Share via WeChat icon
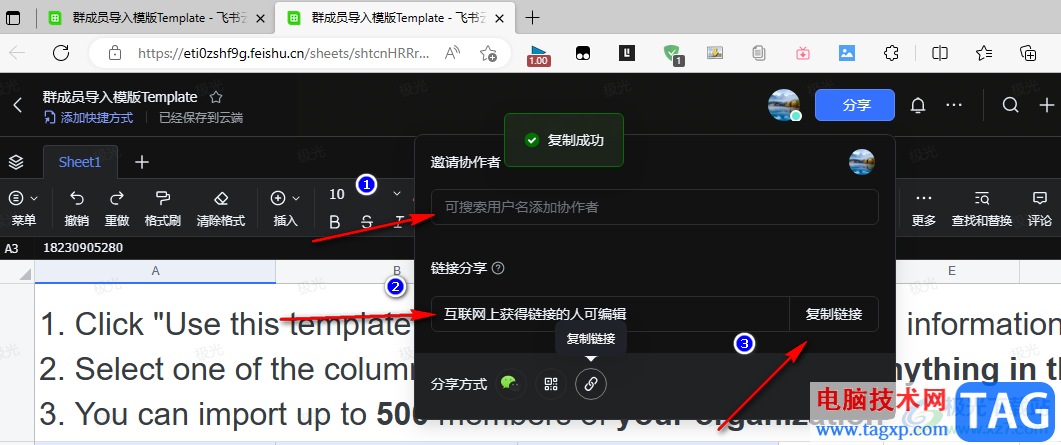The height and width of the screenshot is (445, 1061). [x=510, y=384]
